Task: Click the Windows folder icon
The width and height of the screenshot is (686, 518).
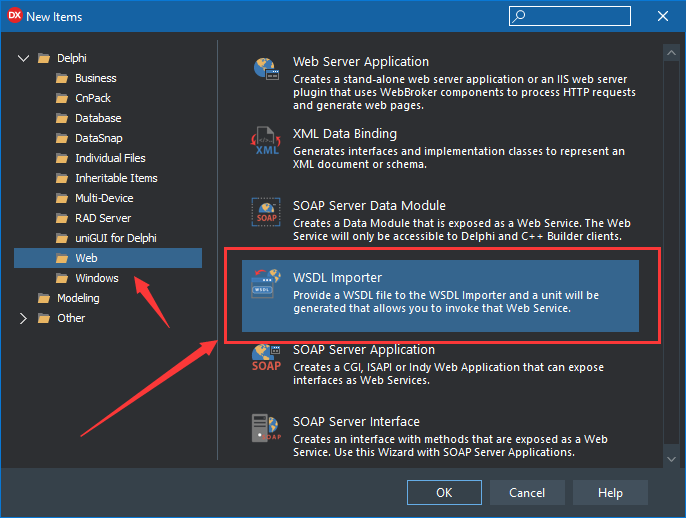Action: [62, 278]
